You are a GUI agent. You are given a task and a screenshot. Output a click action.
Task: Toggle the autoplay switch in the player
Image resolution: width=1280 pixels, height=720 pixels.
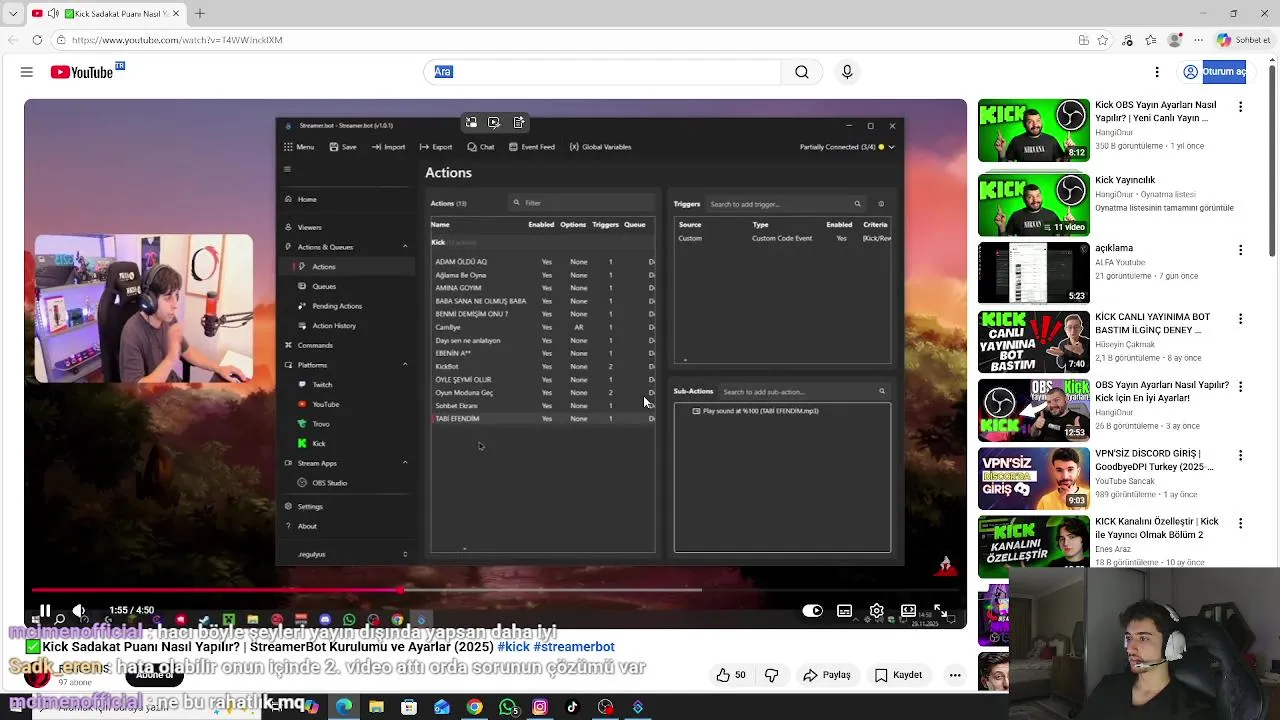[x=812, y=610]
